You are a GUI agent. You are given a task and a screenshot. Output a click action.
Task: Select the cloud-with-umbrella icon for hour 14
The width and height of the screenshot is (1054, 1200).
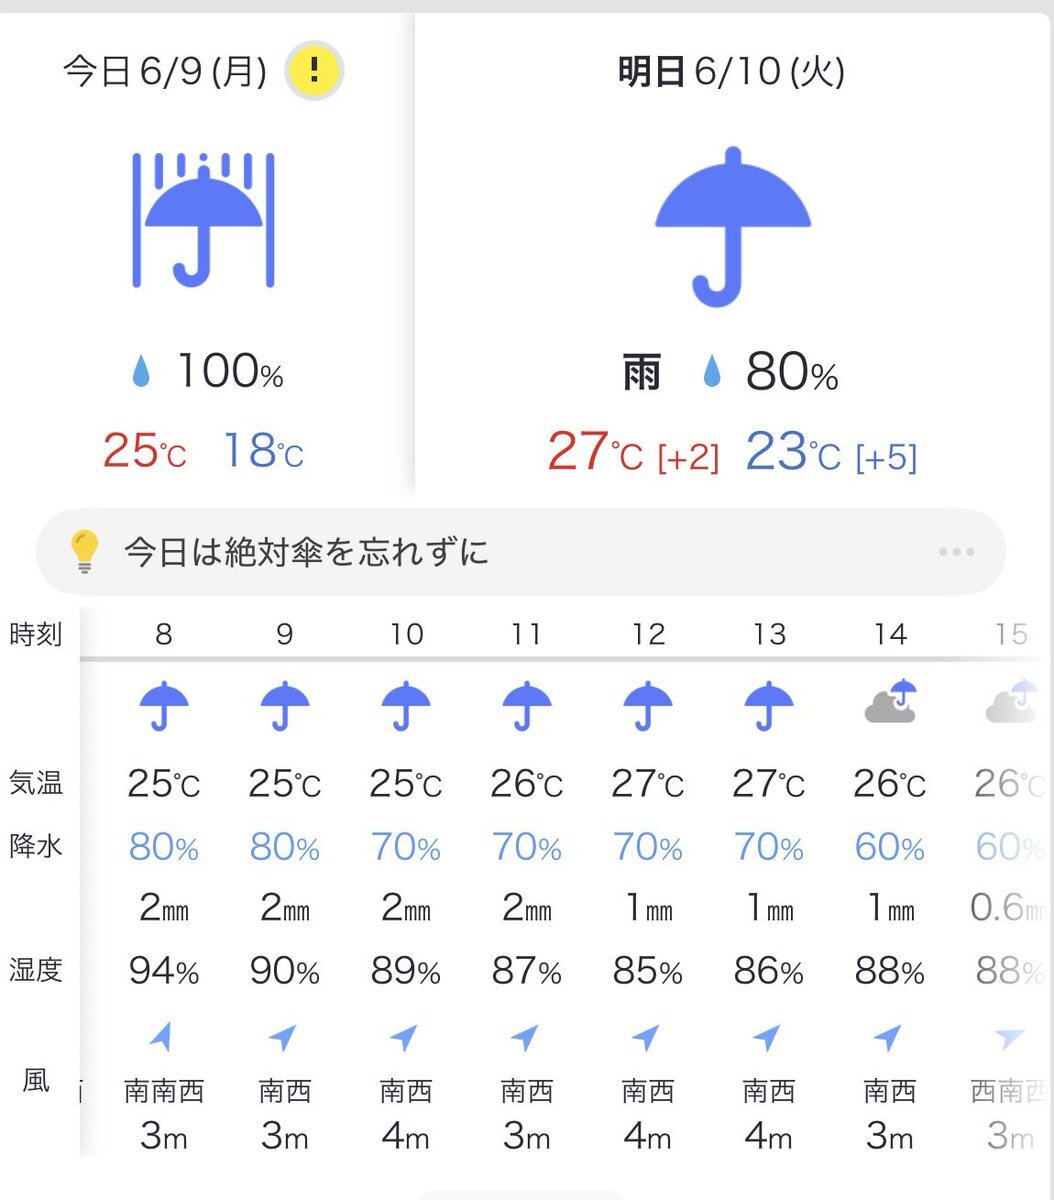coord(890,702)
